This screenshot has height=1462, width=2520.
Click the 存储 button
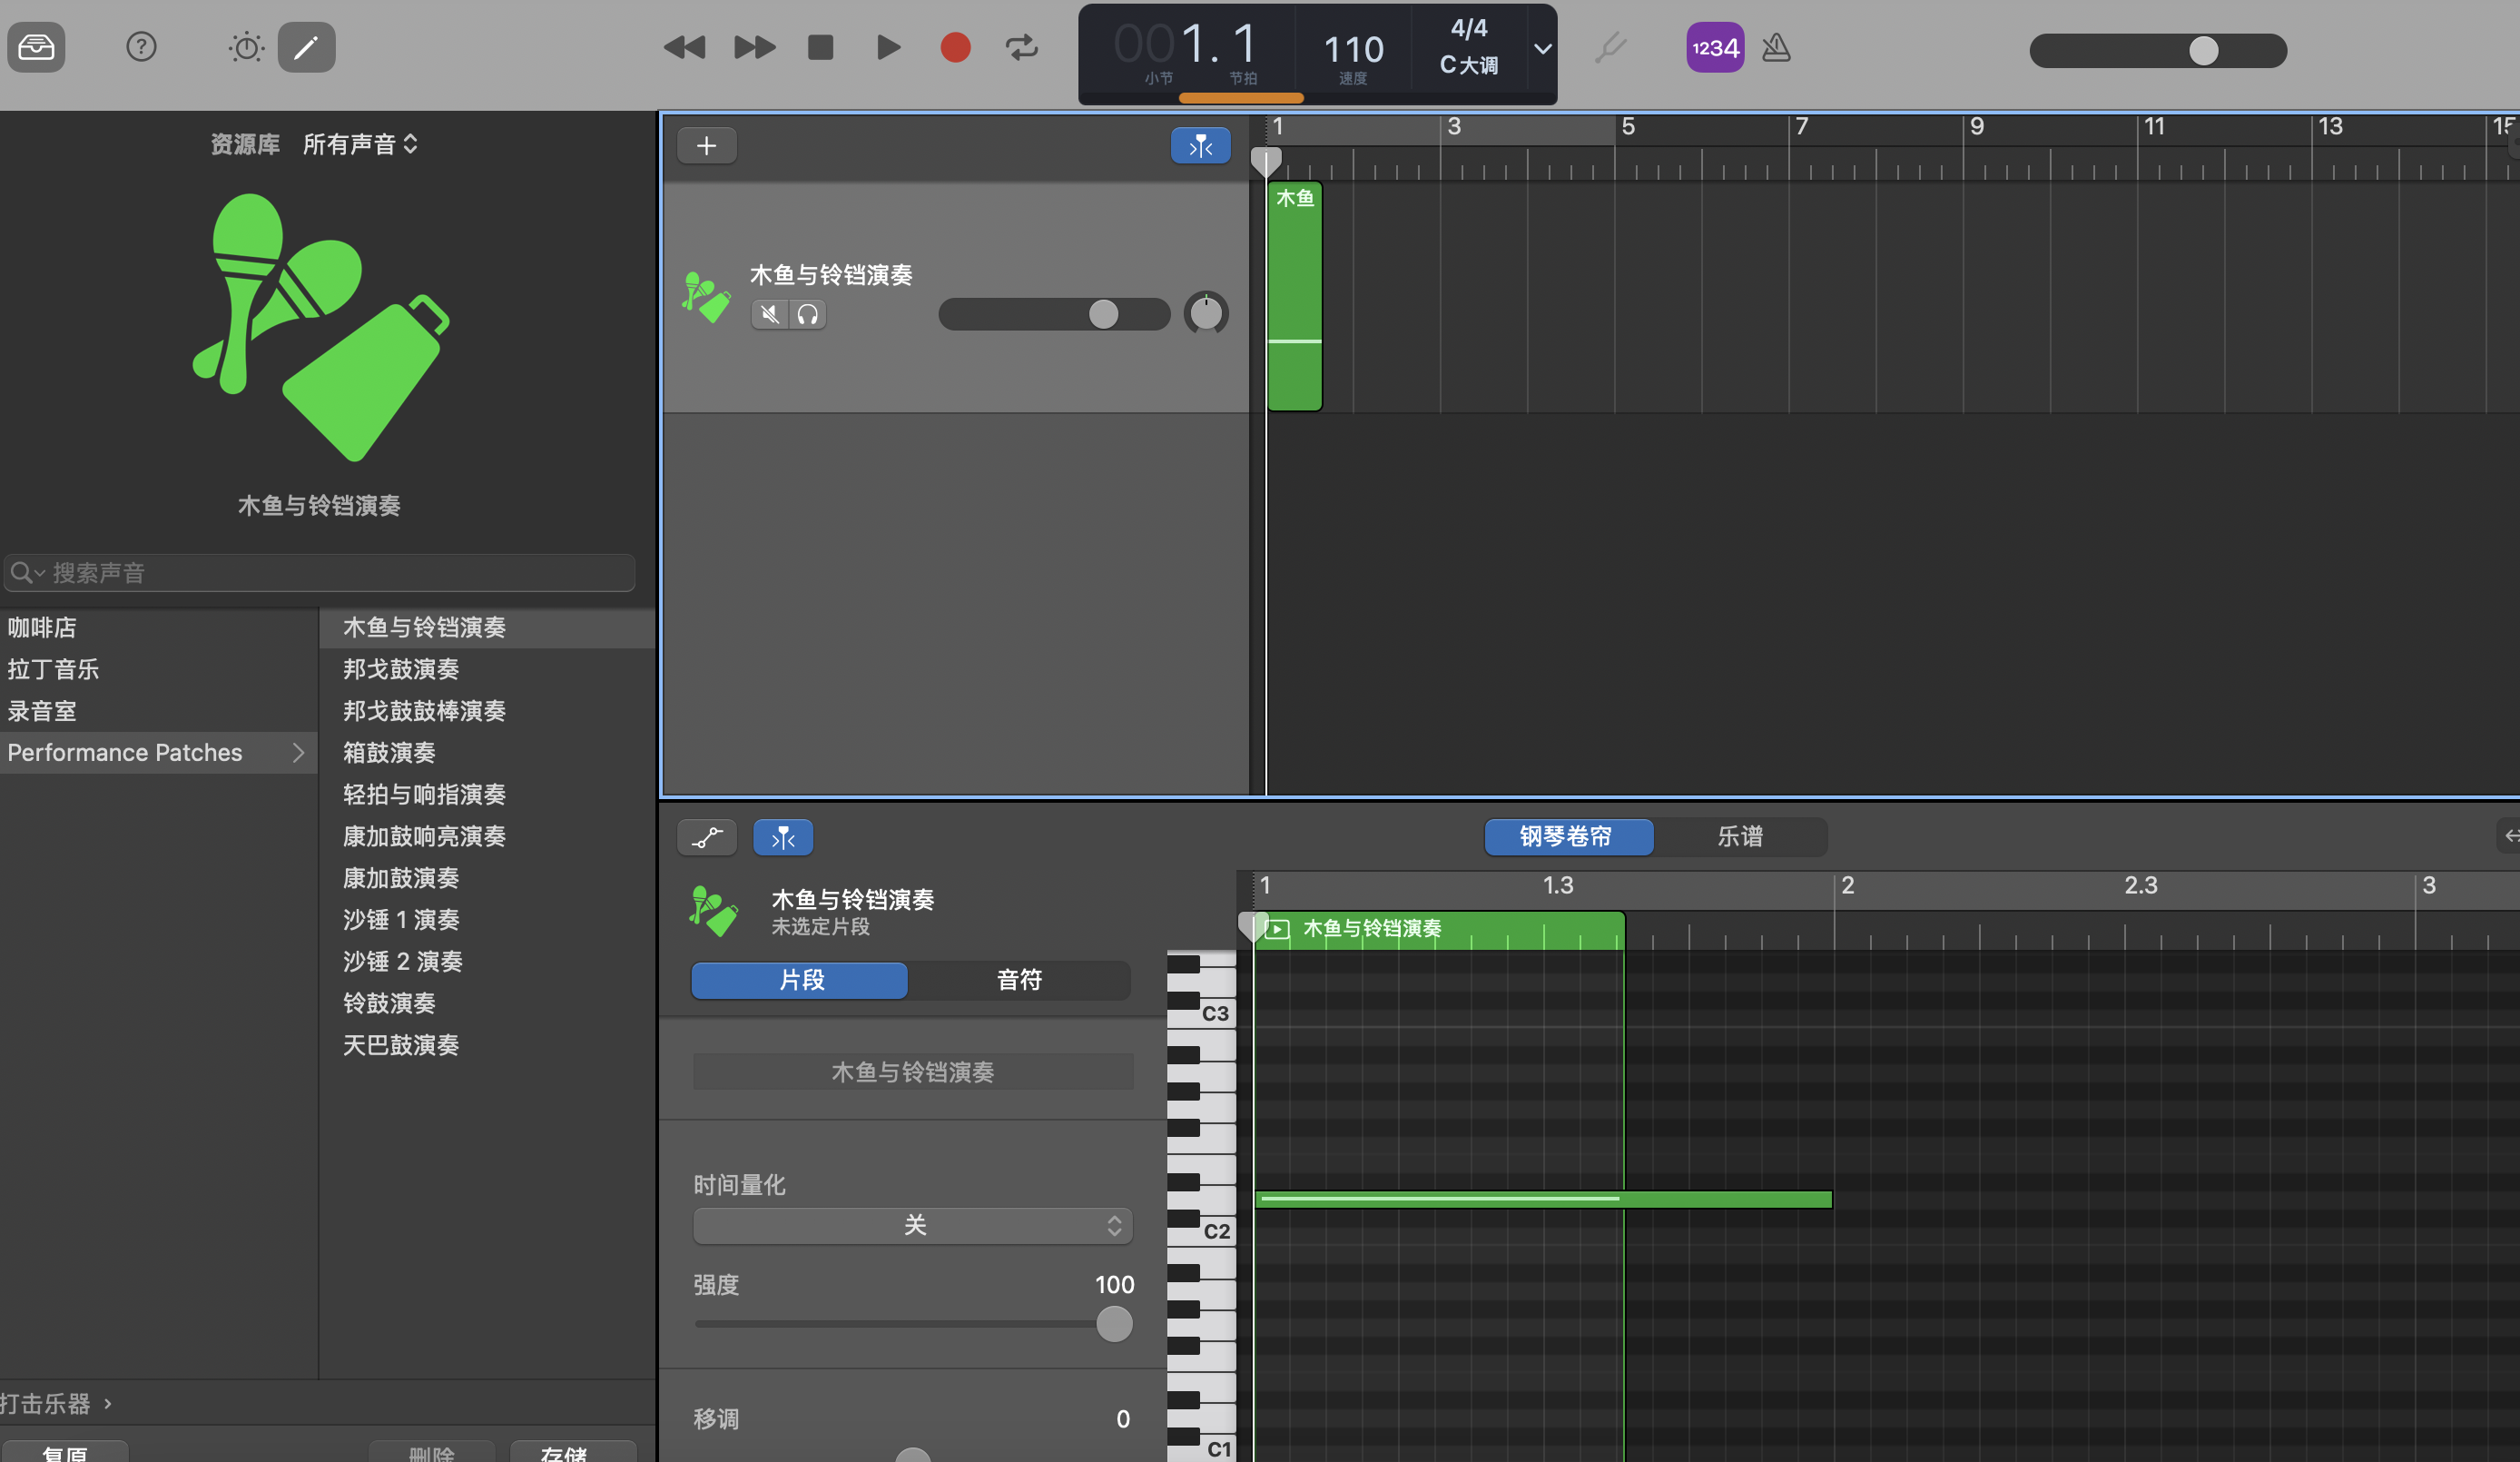coord(573,1451)
